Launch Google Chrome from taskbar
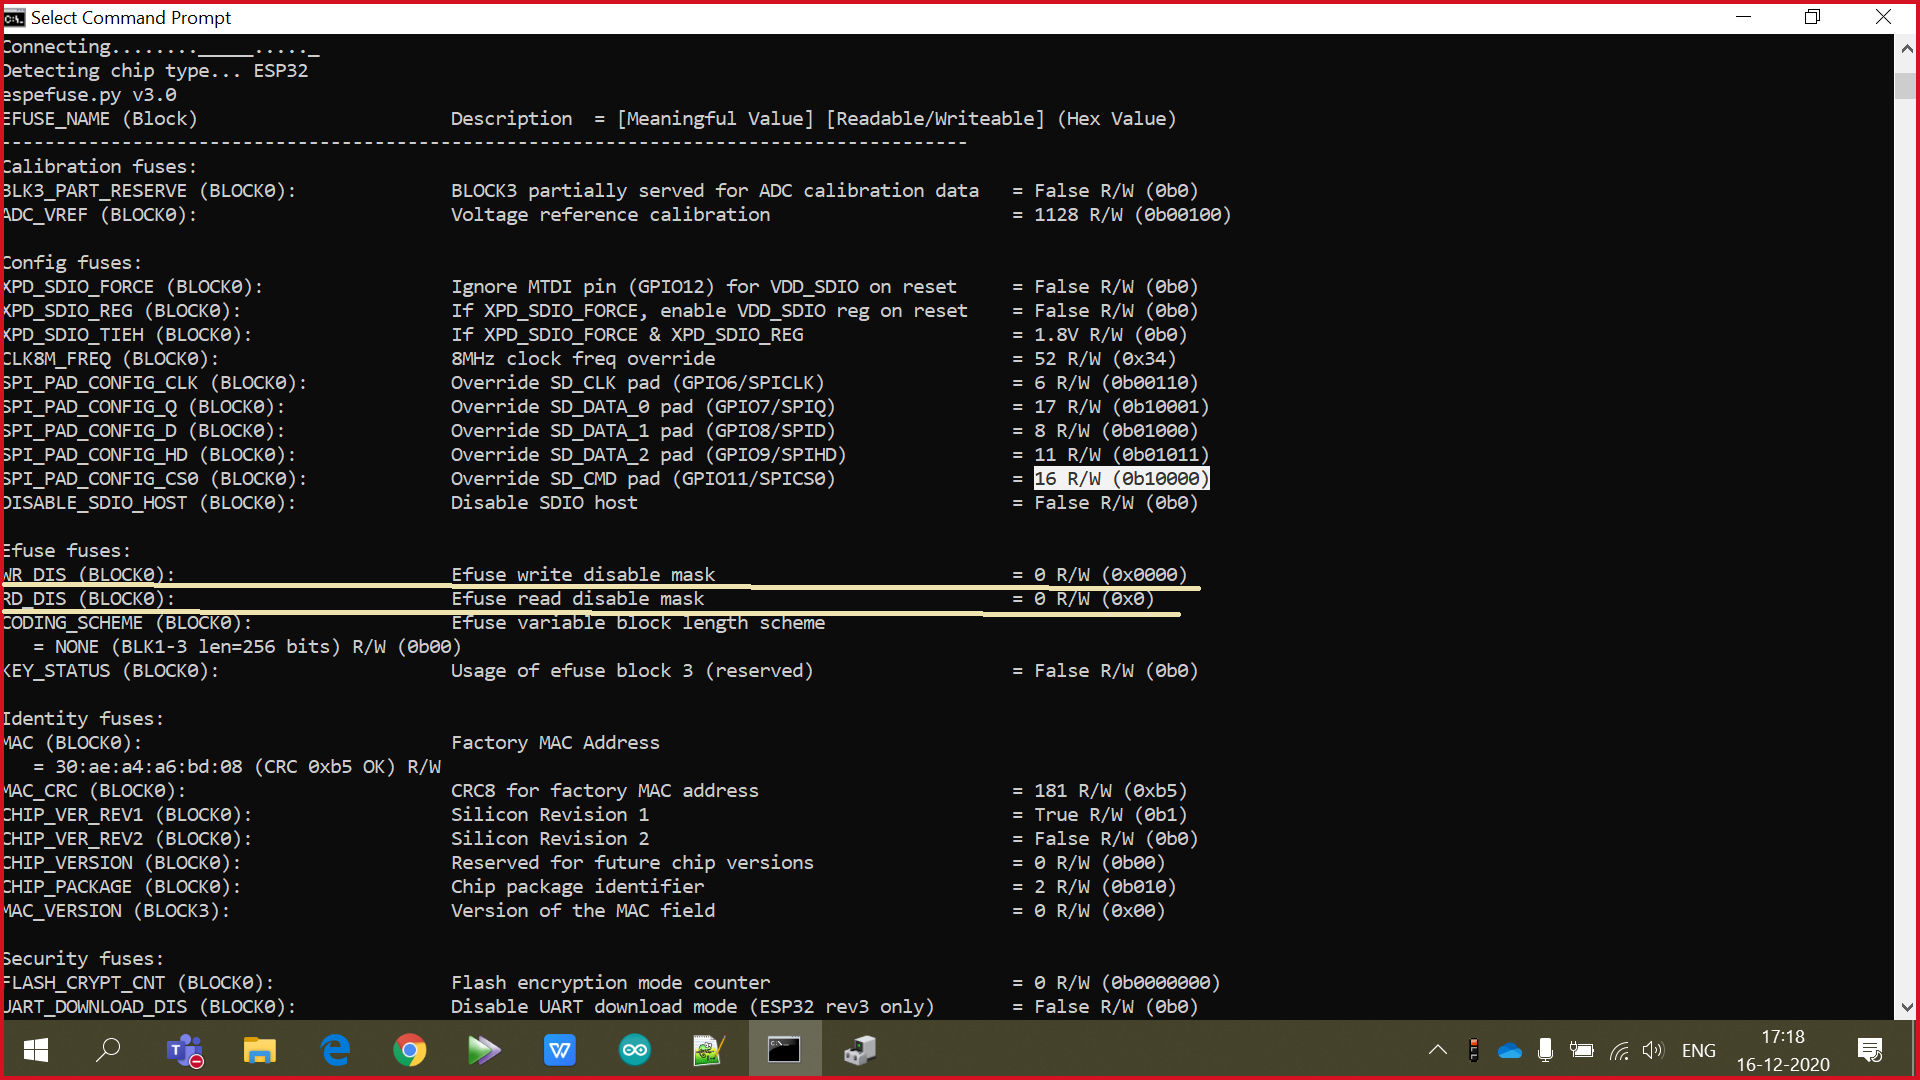 tap(410, 1050)
